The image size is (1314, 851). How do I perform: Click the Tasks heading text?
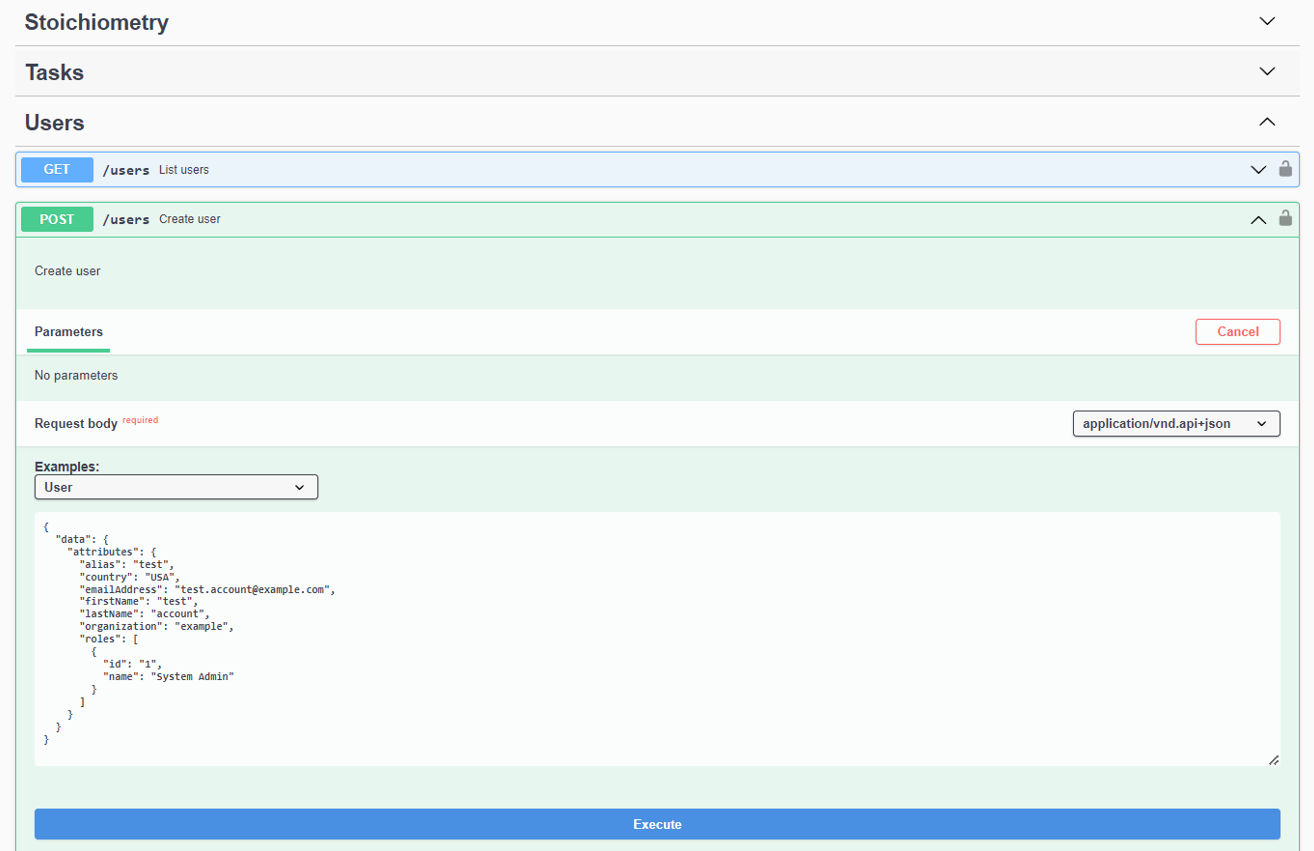coord(54,73)
